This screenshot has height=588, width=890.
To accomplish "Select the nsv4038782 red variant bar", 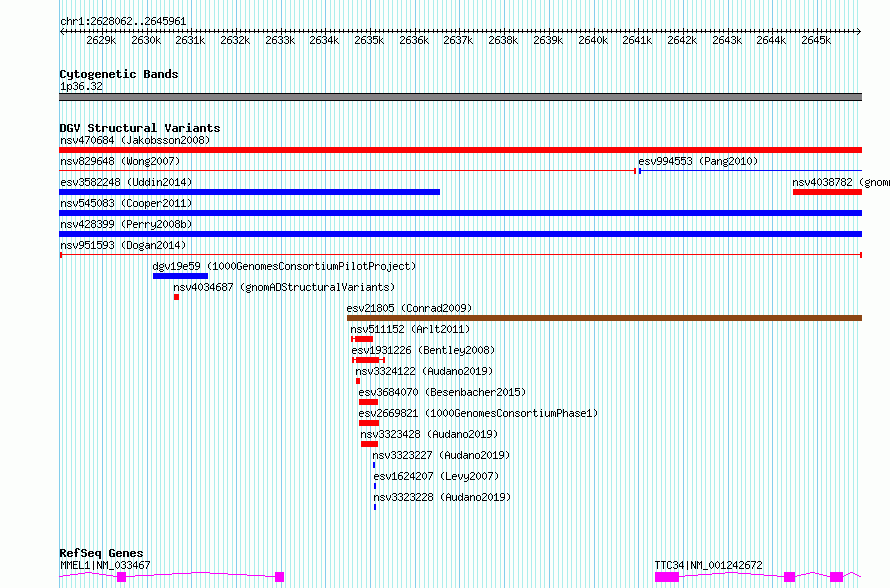I will (x=828, y=192).
